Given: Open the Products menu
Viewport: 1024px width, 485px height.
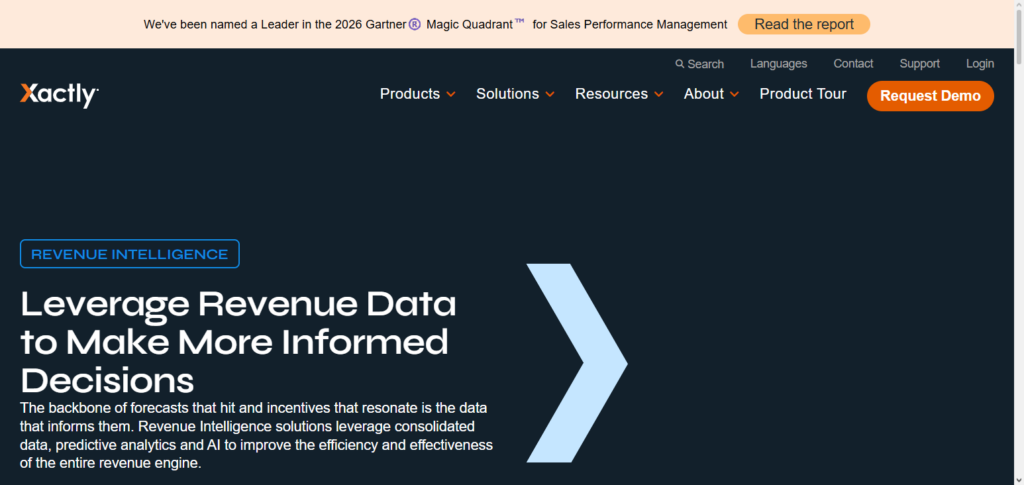Looking at the screenshot, I should click(410, 94).
